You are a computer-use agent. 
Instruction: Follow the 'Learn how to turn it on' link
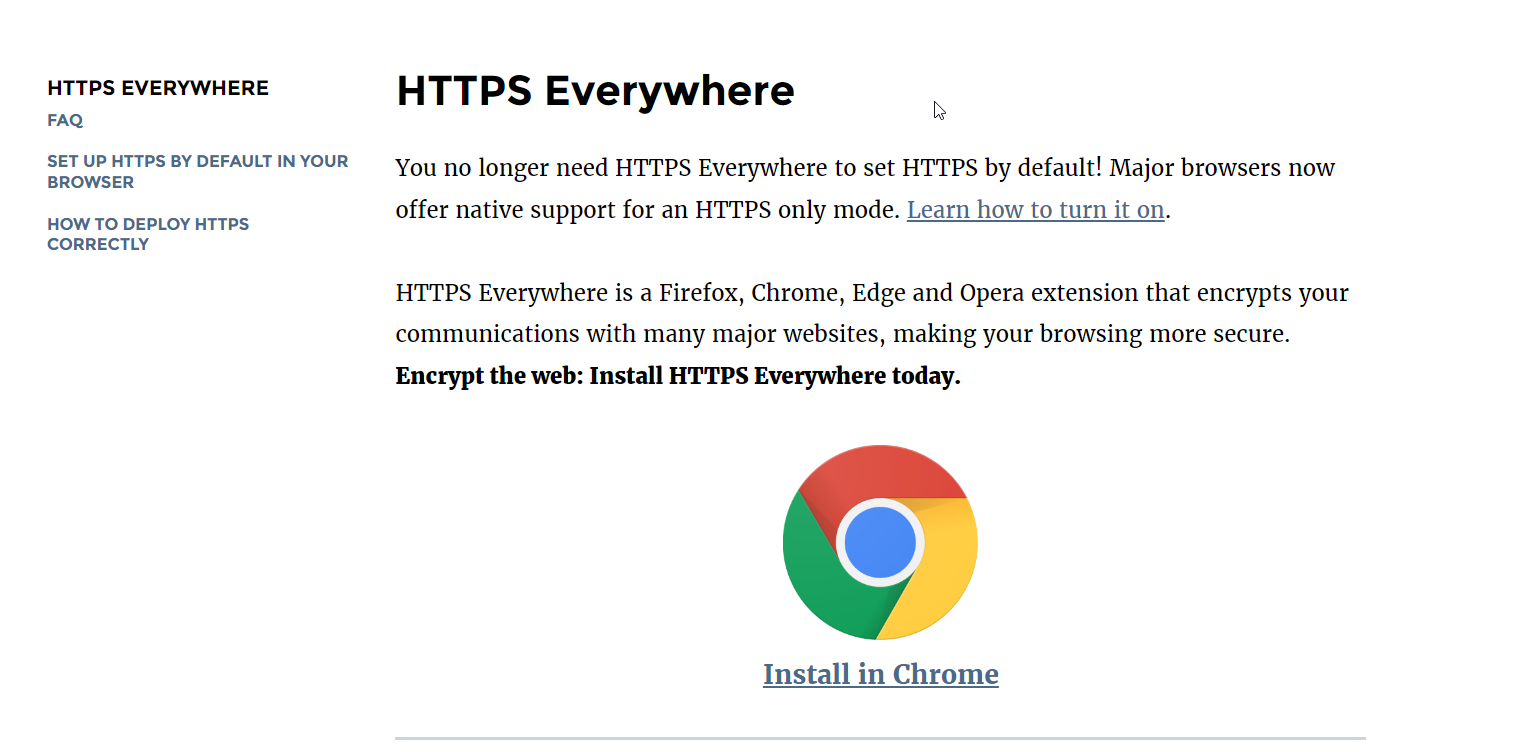point(1035,210)
